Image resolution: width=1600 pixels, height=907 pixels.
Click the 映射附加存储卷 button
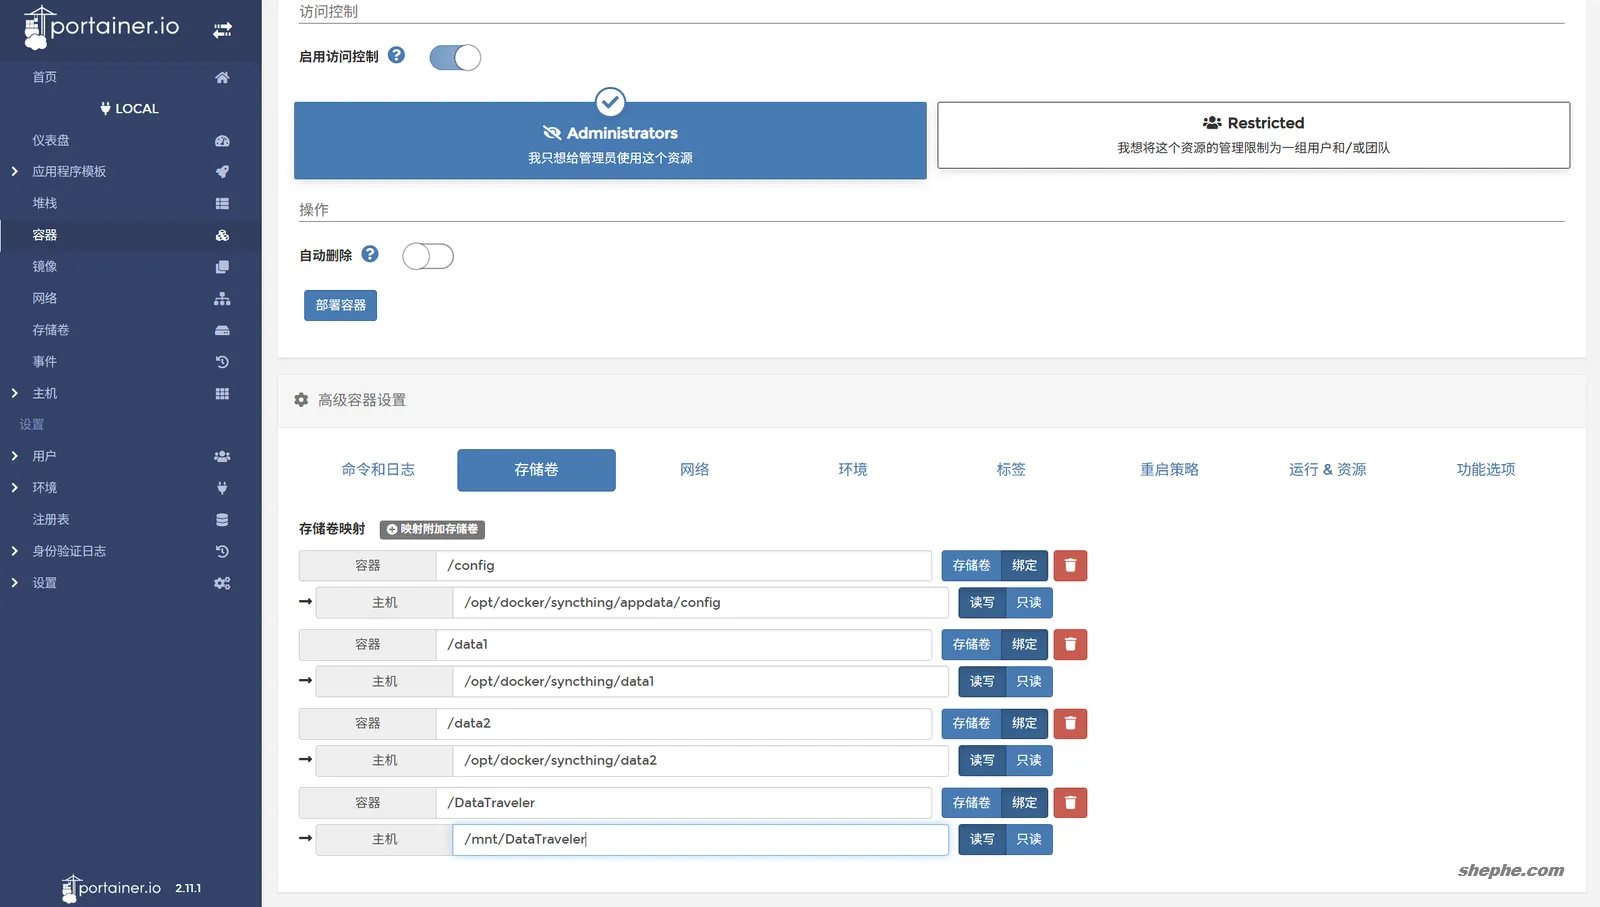[x=432, y=529]
